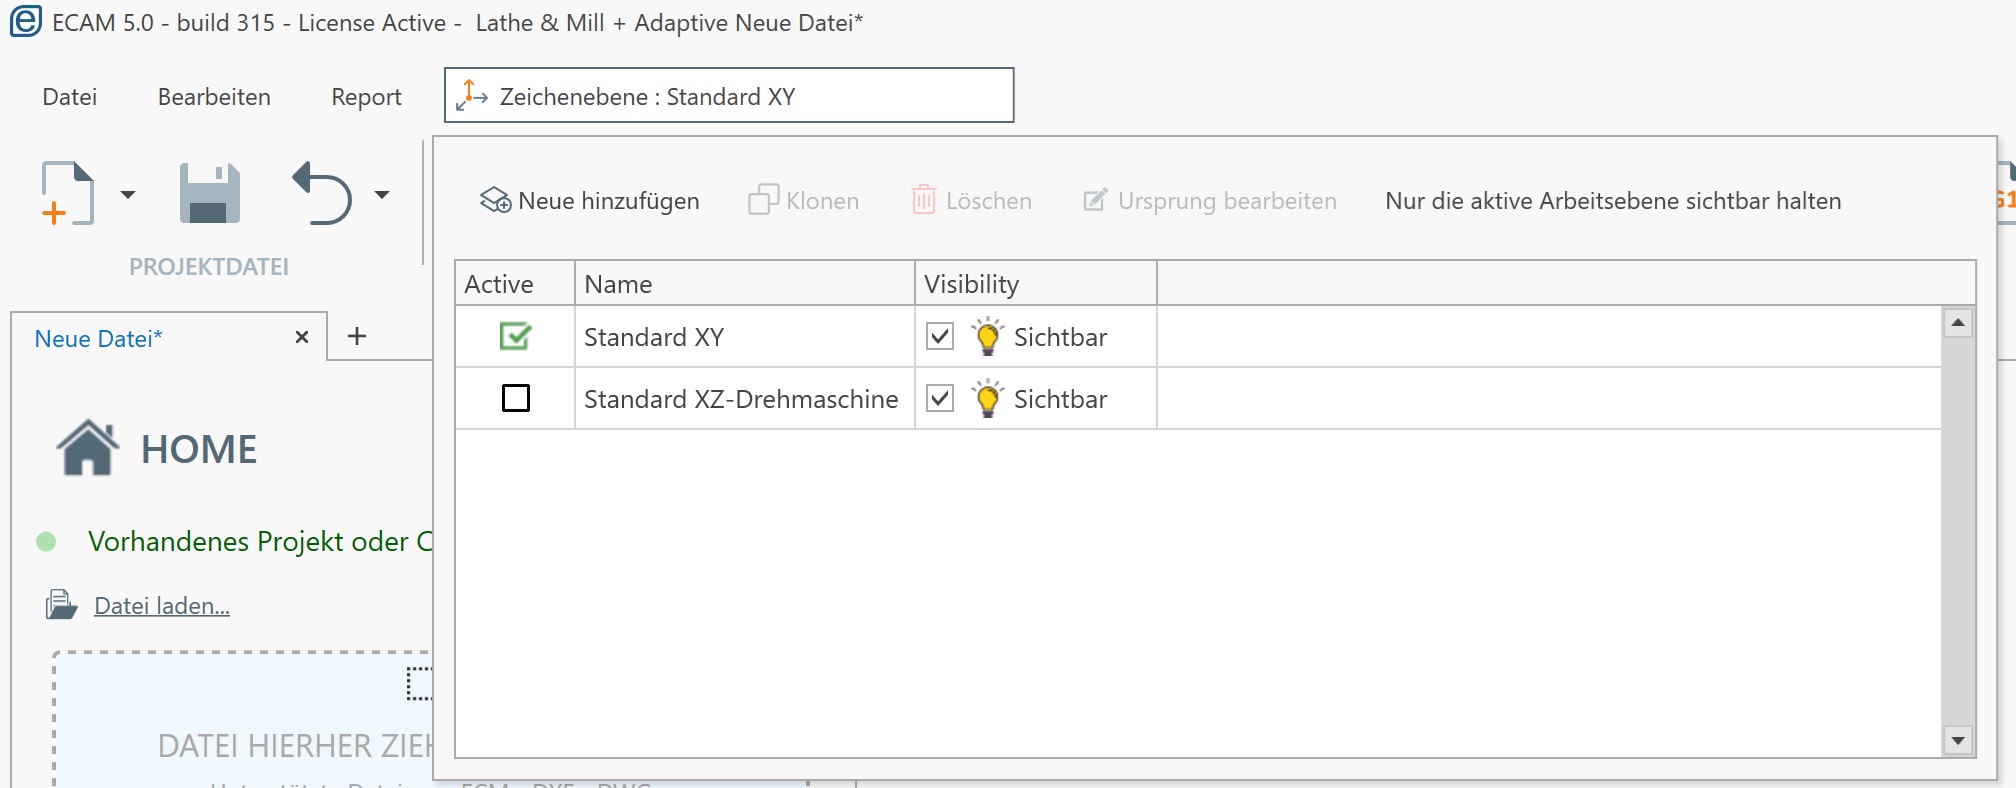Click the ECAM application logo icon
This screenshot has height=788, width=2016.
[25, 21]
